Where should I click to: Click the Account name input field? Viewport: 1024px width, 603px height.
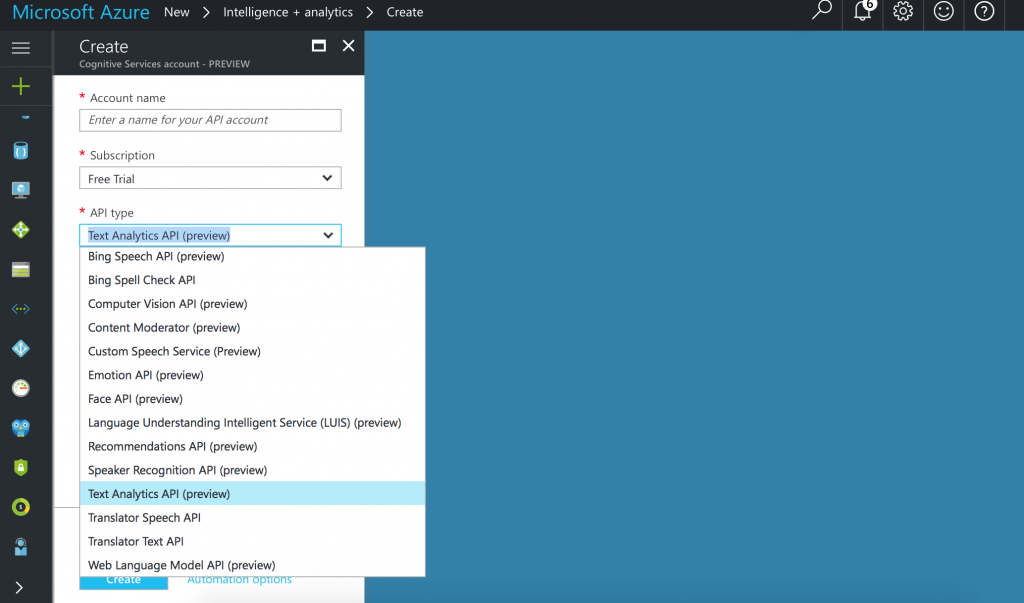[x=210, y=120]
